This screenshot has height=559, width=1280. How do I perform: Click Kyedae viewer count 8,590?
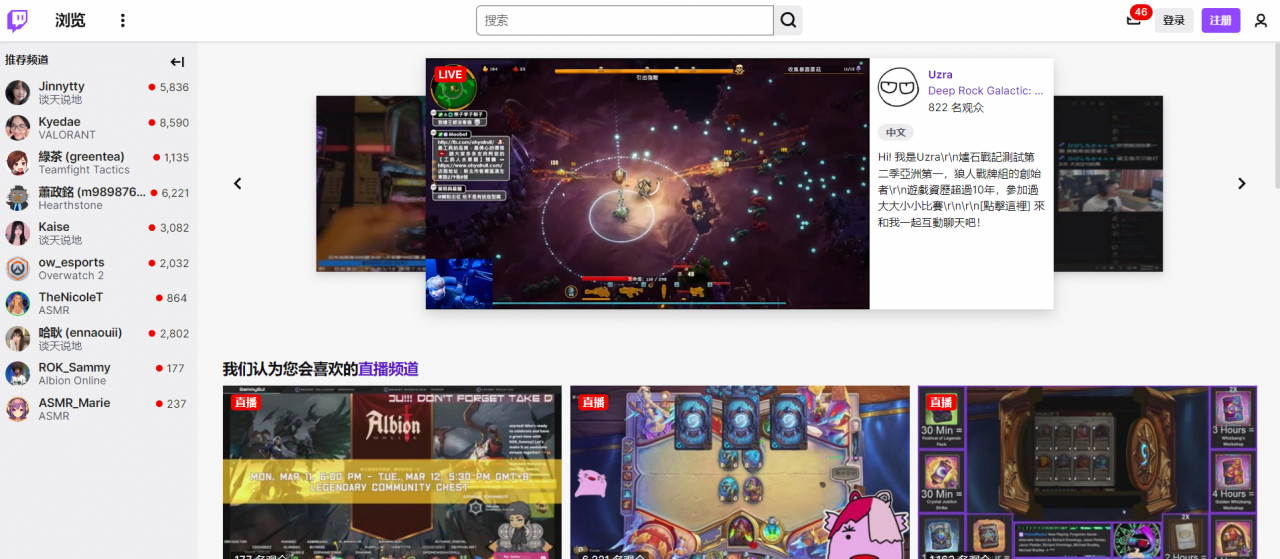pyautogui.click(x=174, y=123)
